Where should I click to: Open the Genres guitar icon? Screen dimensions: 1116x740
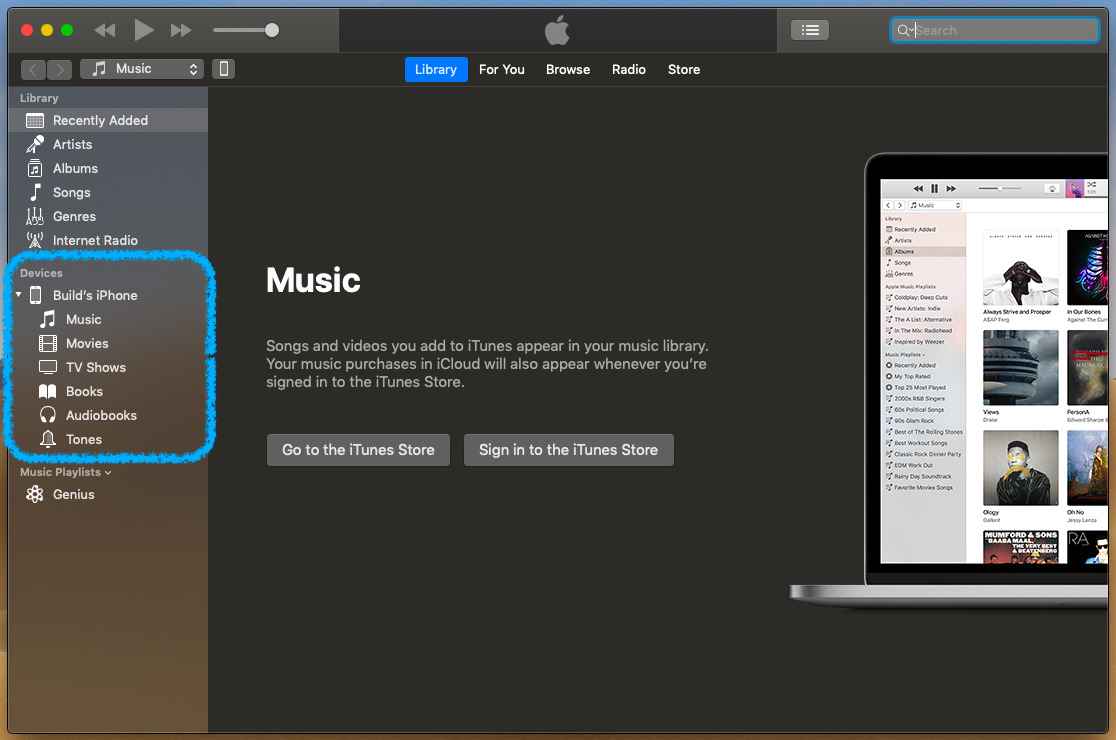click(x=35, y=216)
